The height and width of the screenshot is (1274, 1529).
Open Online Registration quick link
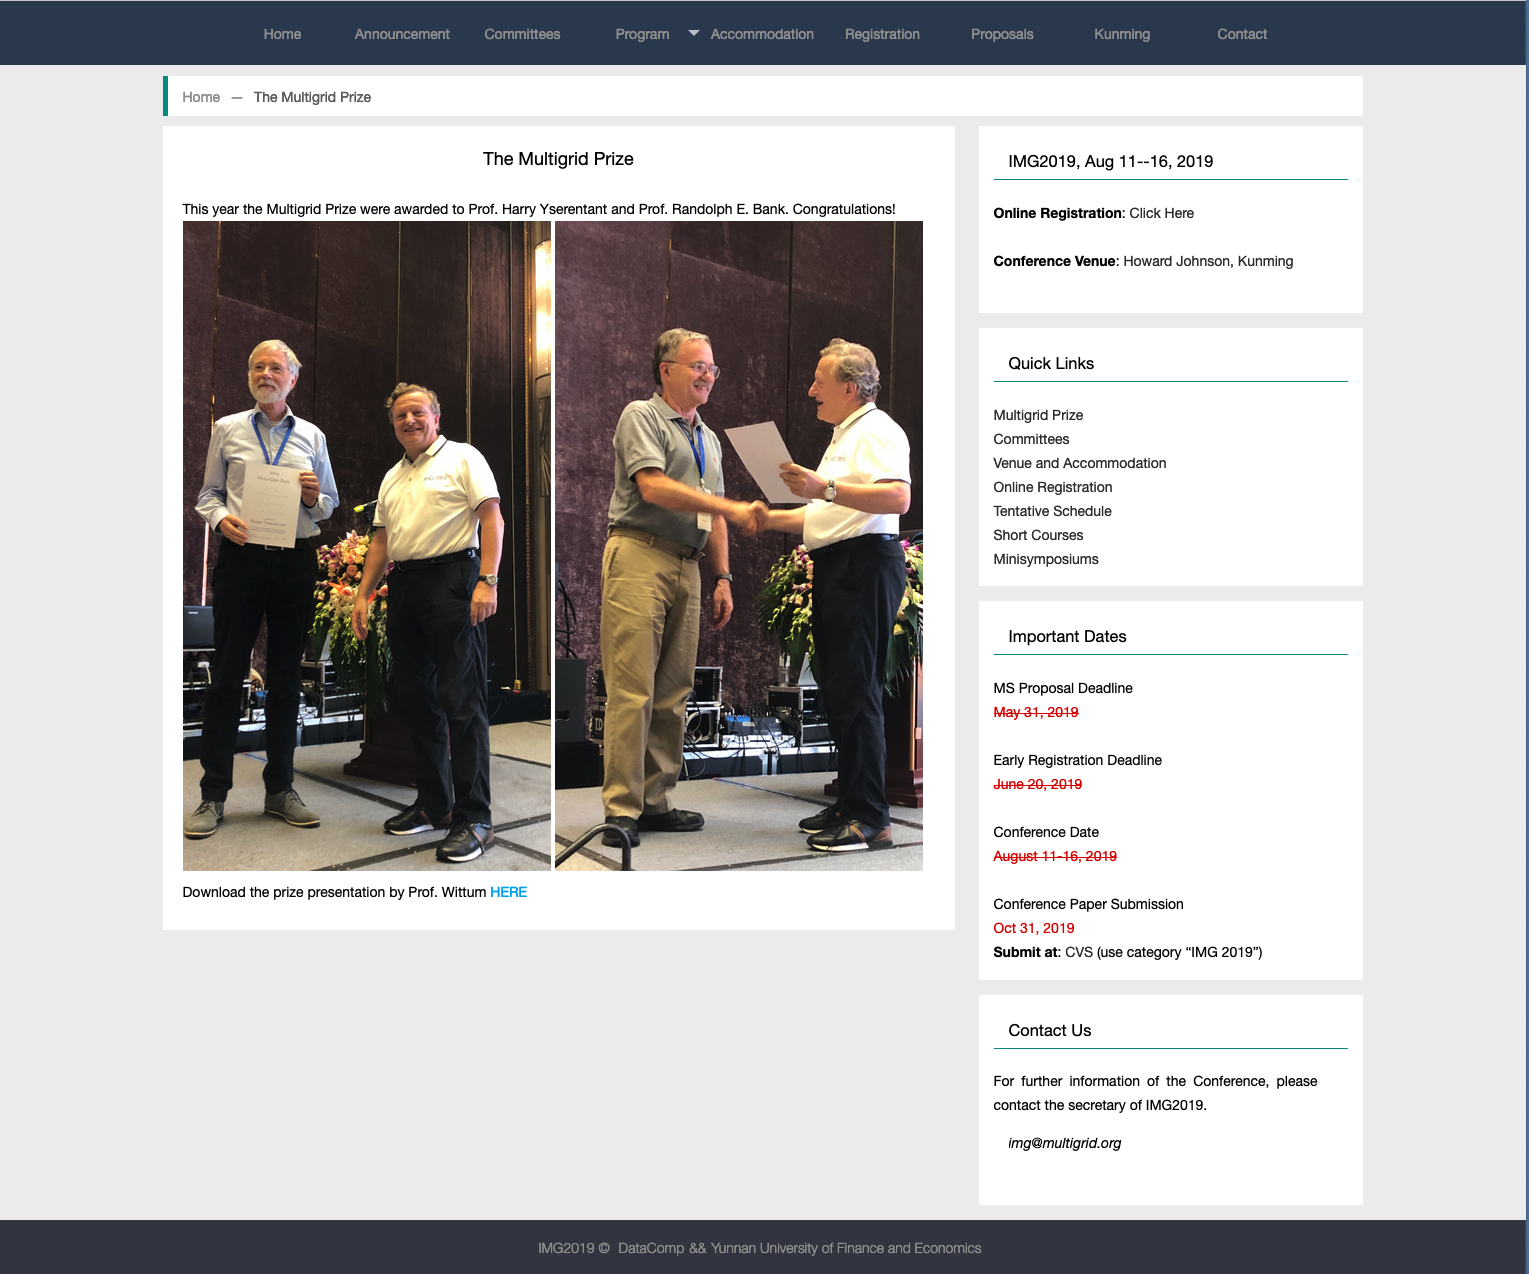1053,487
